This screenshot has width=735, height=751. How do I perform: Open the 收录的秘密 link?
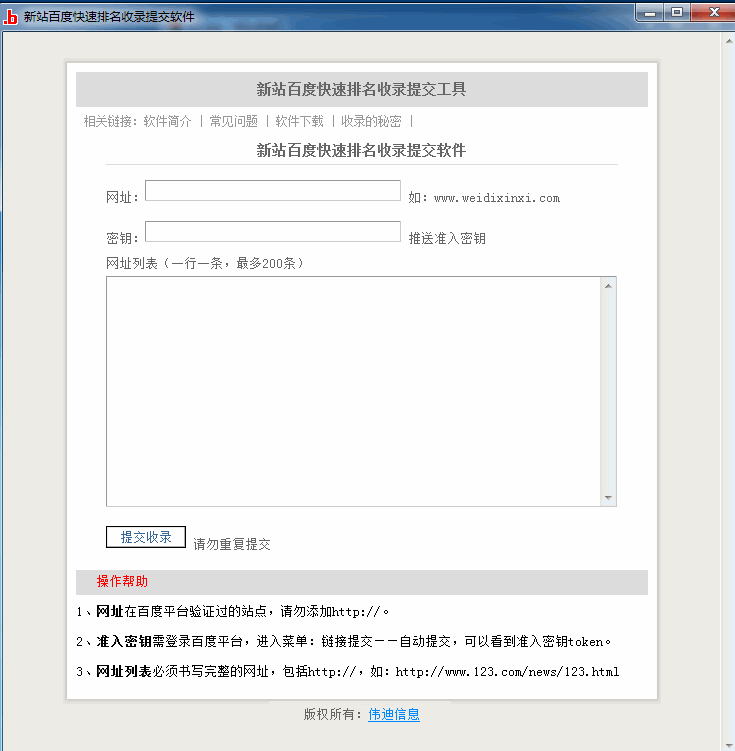pos(372,121)
